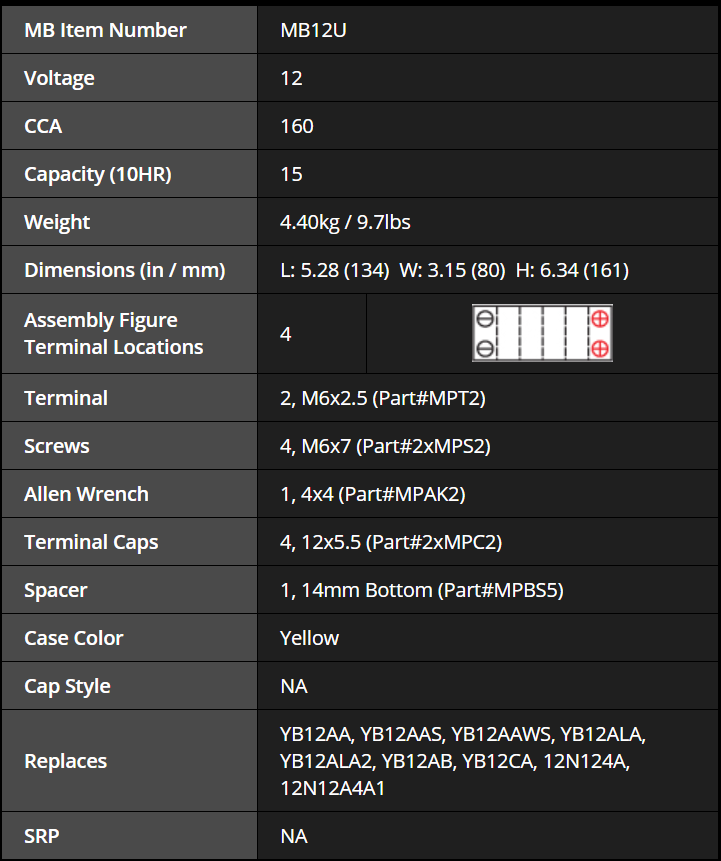Click the bottom negative terminal symbol
The image size is (721, 861).
tap(485, 348)
